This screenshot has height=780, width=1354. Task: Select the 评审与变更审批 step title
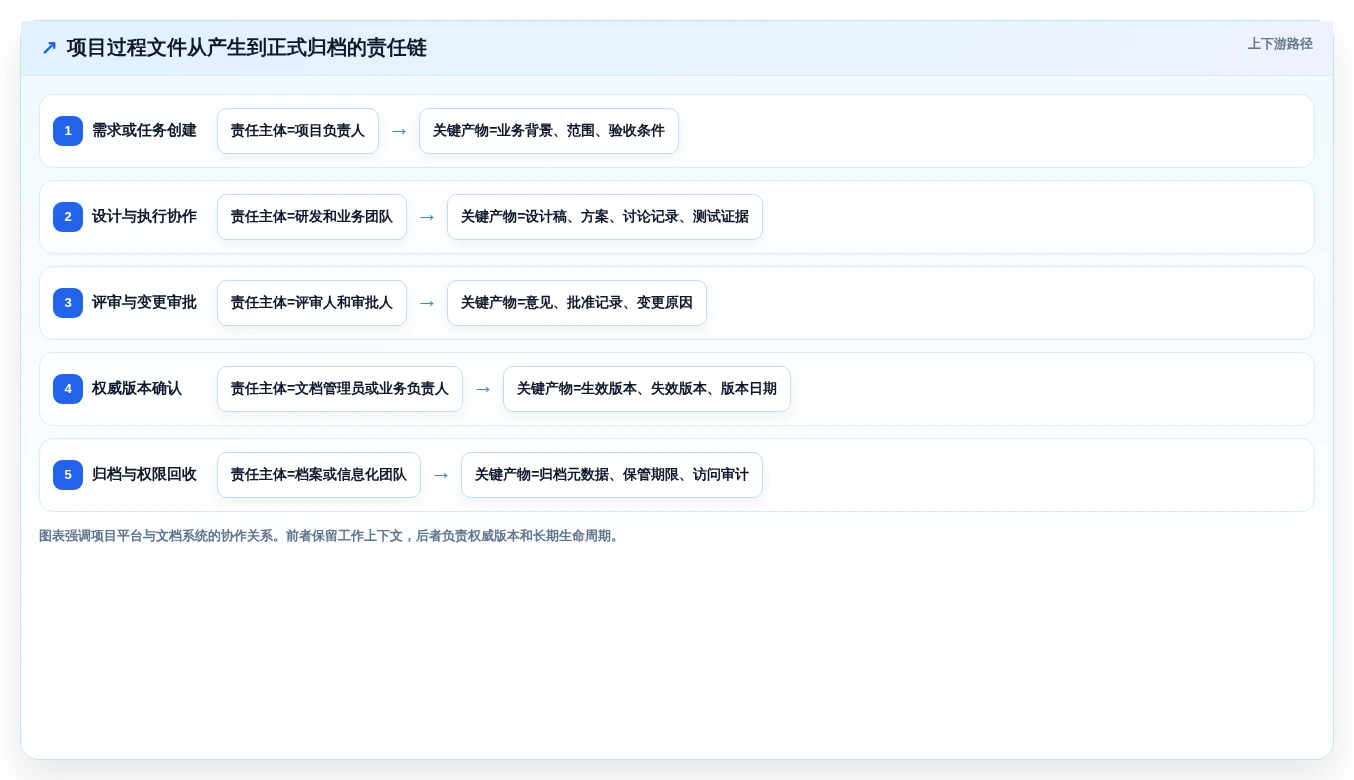(144, 303)
